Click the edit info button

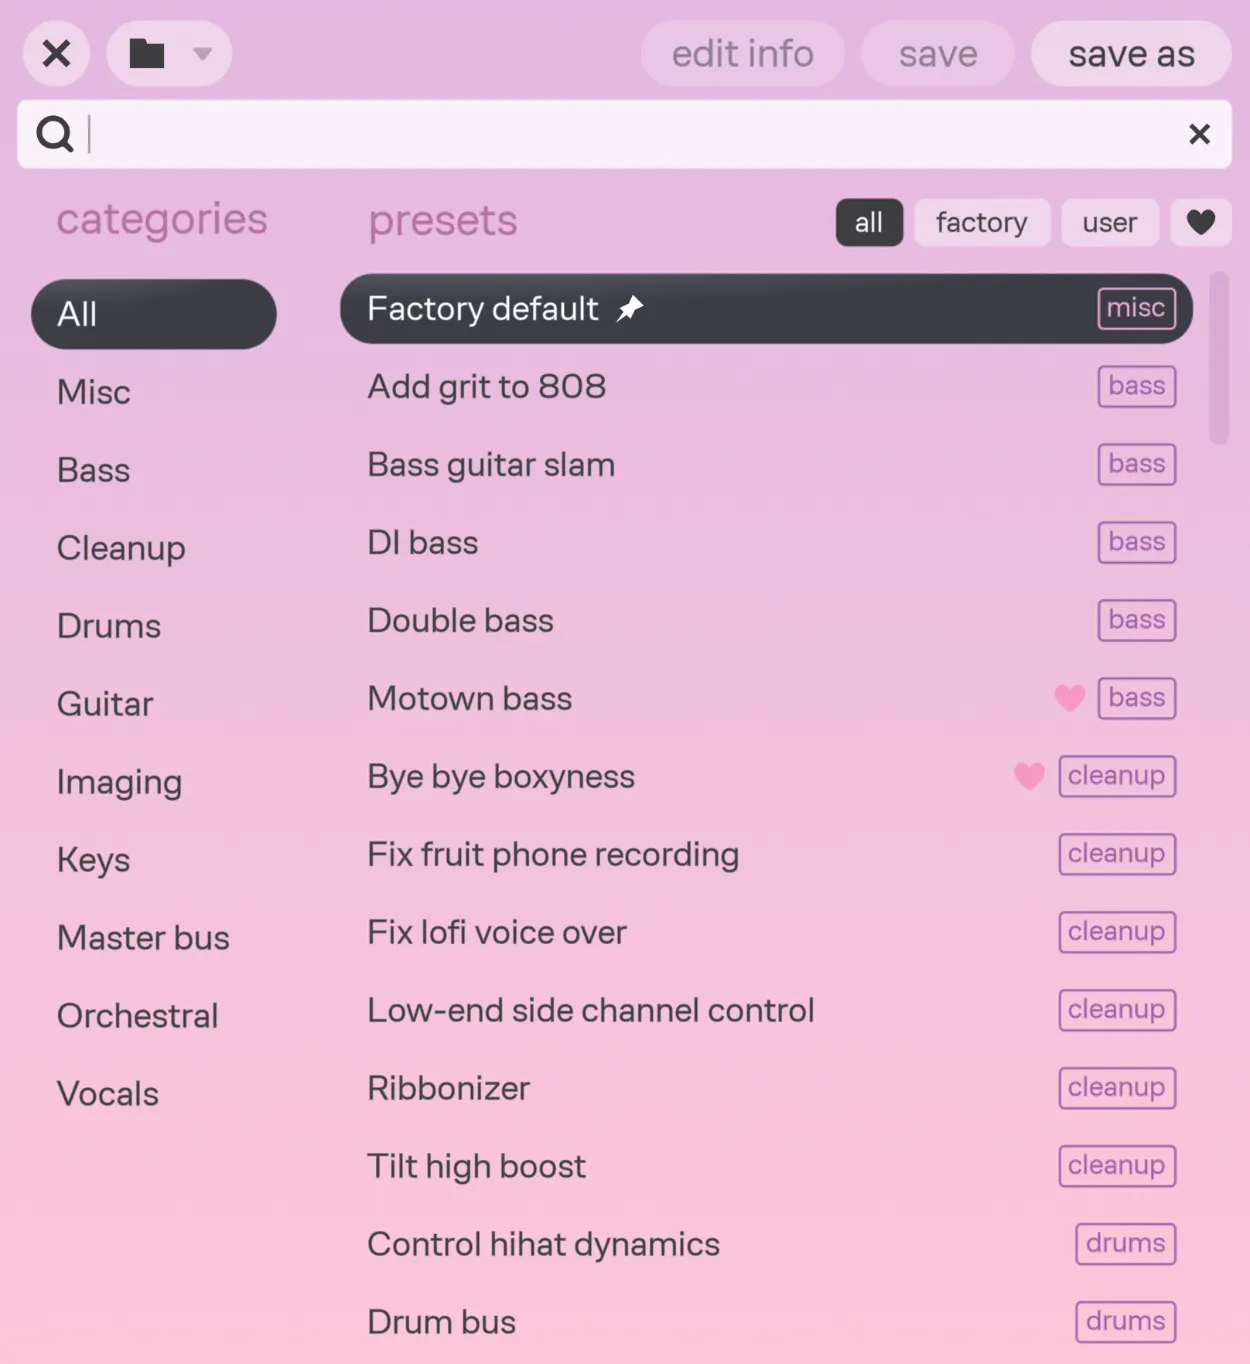[x=742, y=54]
